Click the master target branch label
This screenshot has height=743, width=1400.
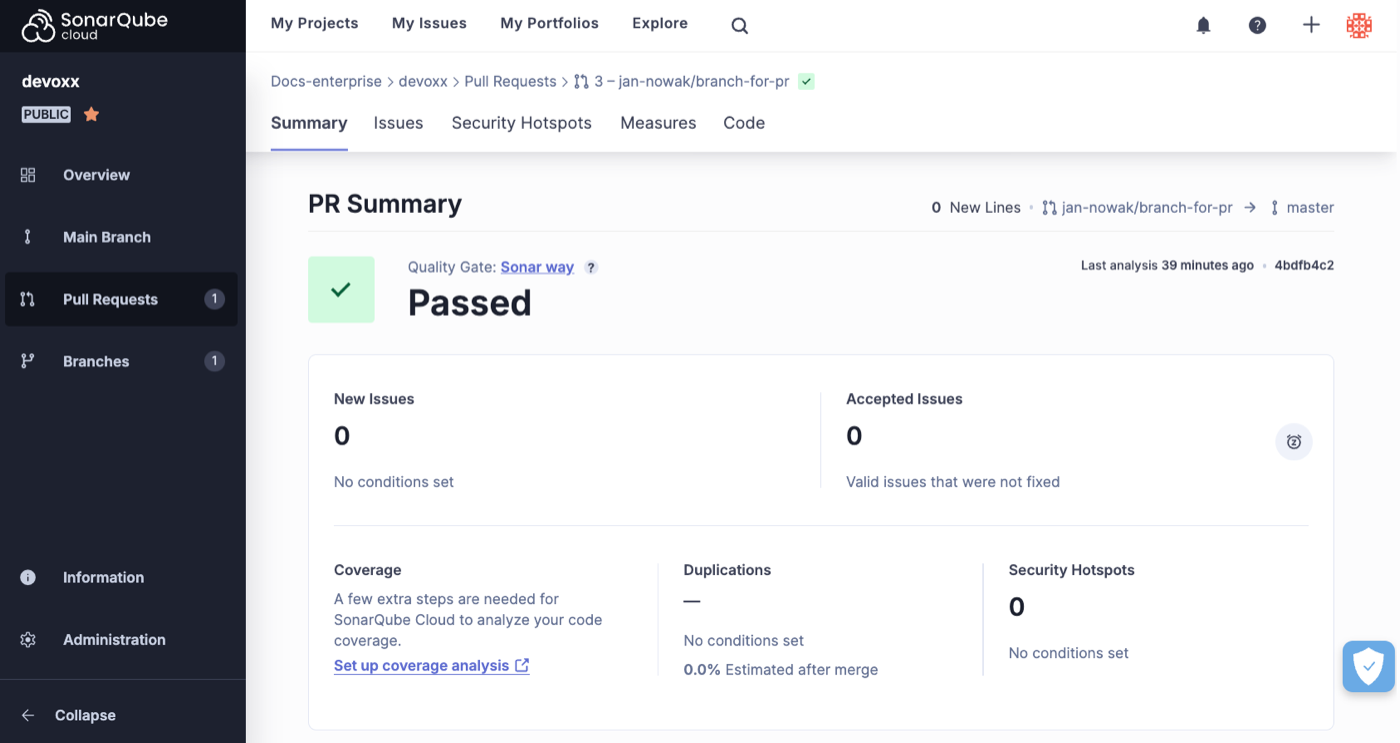tap(1310, 208)
